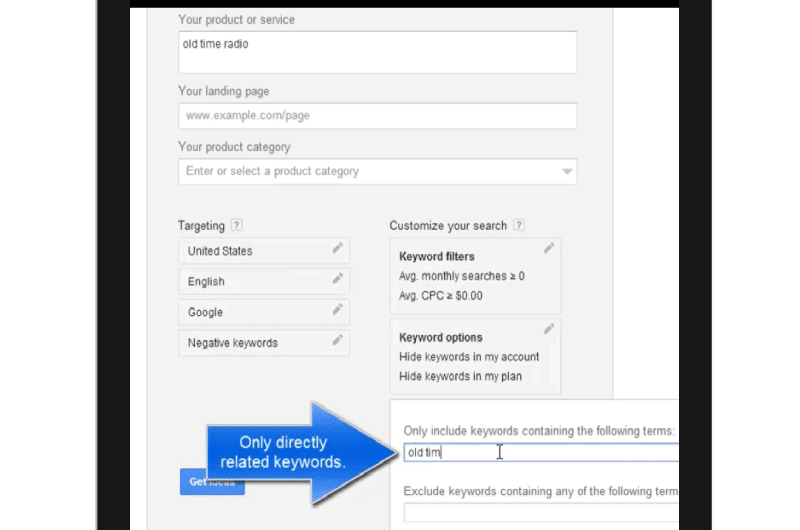Image resolution: width=800 pixels, height=530 pixels.
Task: Edit the Google network pencil icon
Action: (x=337, y=309)
